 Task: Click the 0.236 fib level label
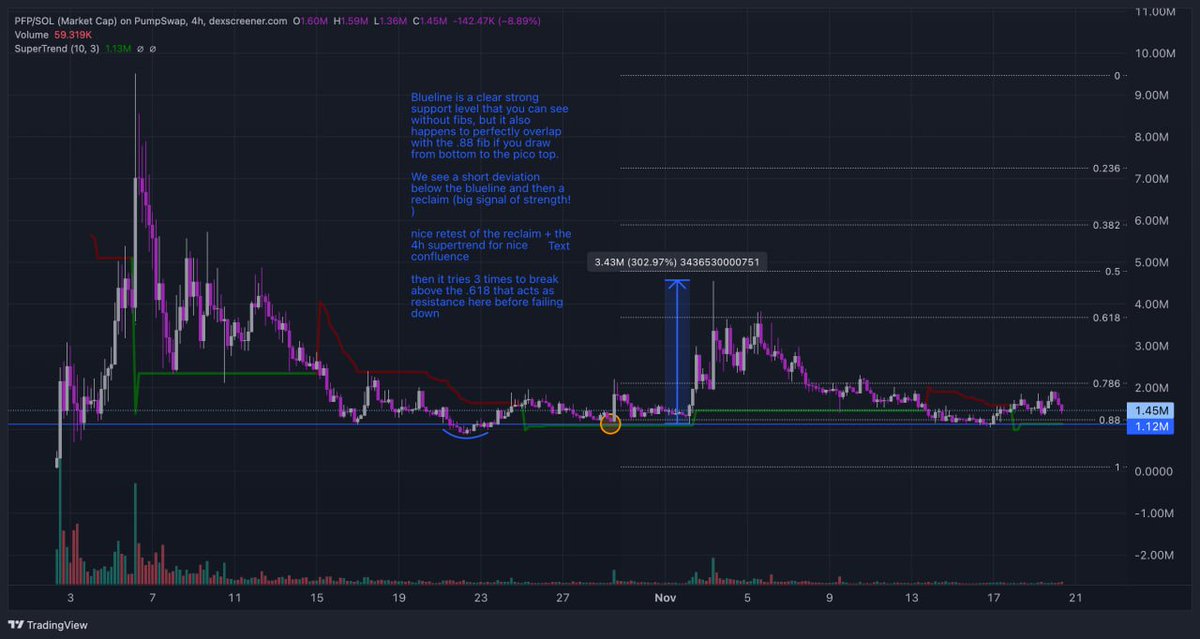[x=1105, y=168]
